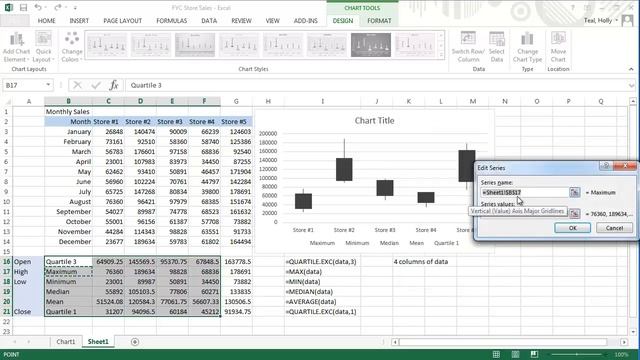640x360 pixels.
Task: Select the cell with =MAX(data)
Action: [322, 271]
